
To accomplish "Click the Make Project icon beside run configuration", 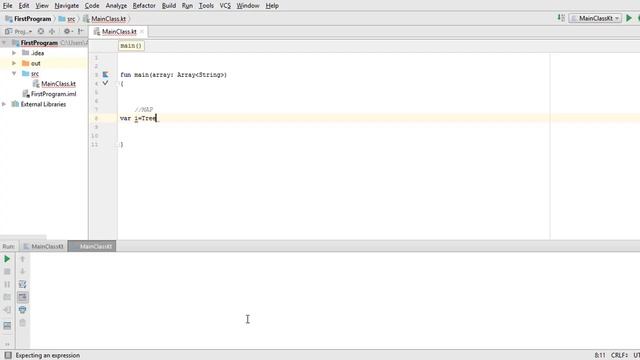I will click(561, 18).
